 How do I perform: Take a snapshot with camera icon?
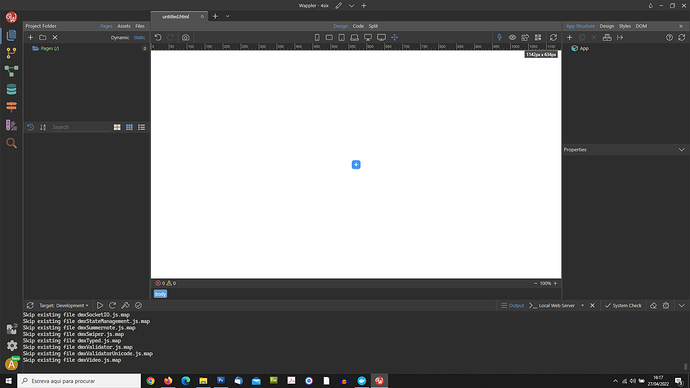(186, 37)
